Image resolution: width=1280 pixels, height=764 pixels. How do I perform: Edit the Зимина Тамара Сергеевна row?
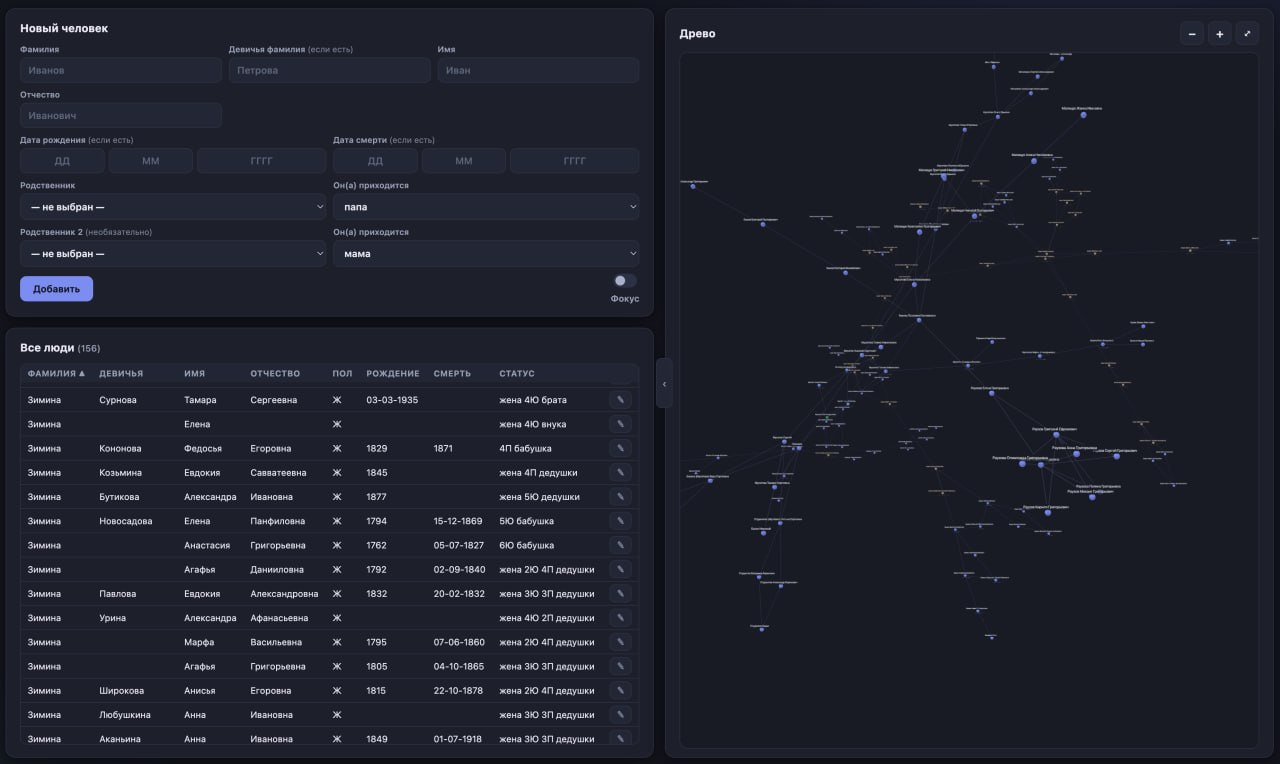tap(620, 400)
